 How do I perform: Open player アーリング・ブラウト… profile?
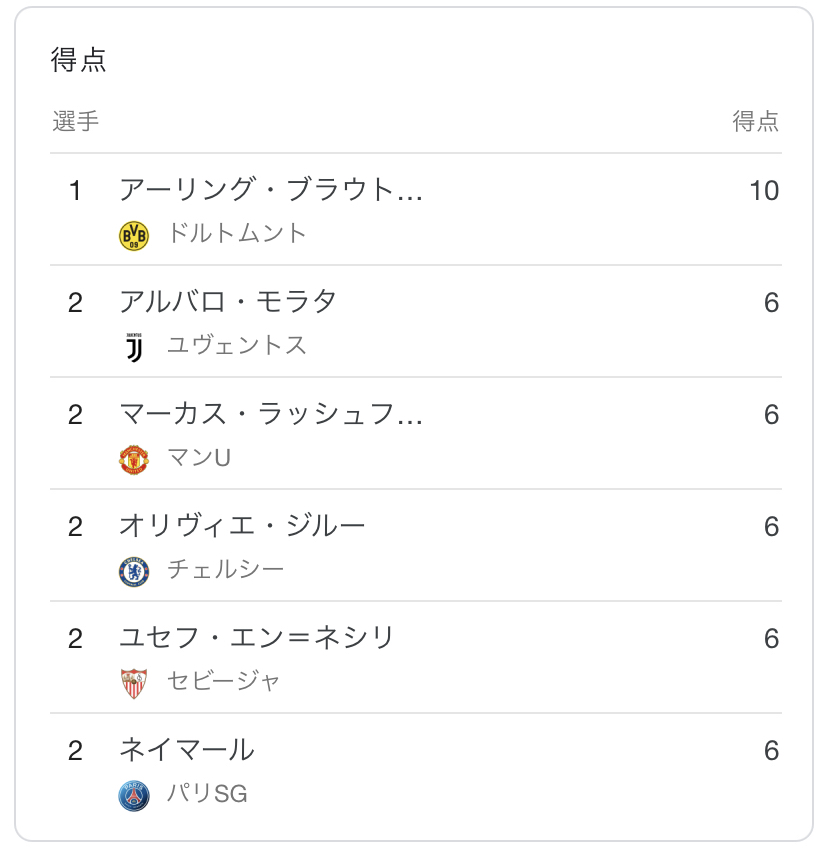point(270,190)
